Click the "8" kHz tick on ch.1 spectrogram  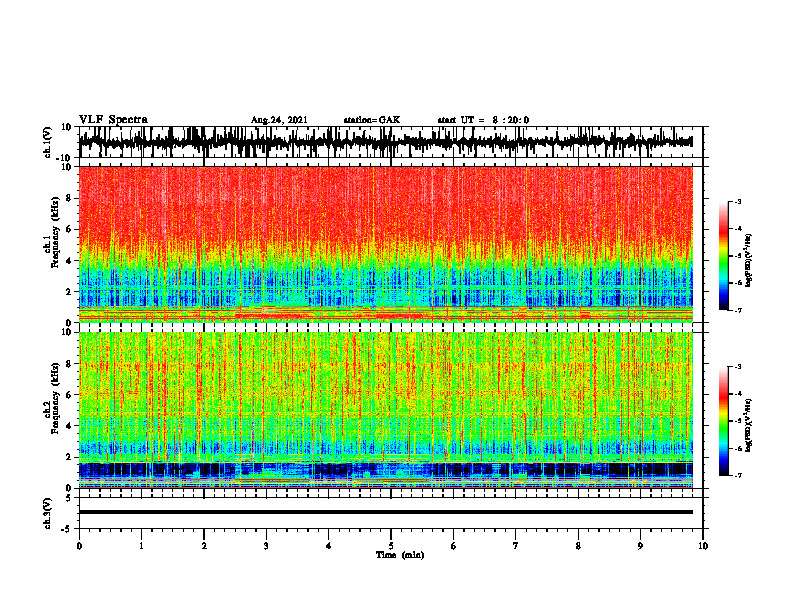tap(69, 198)
